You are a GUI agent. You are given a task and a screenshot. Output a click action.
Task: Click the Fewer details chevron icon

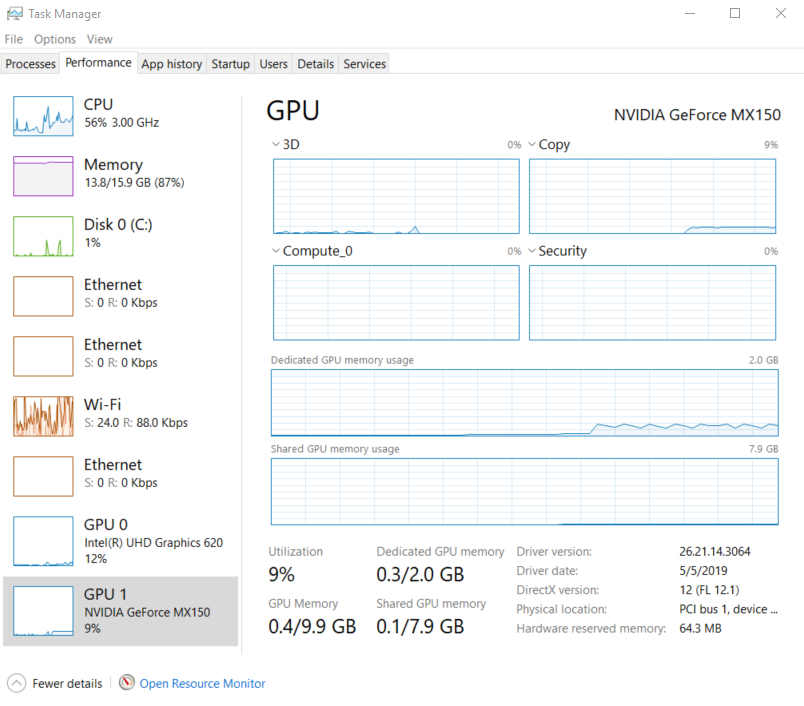(17, 683)
